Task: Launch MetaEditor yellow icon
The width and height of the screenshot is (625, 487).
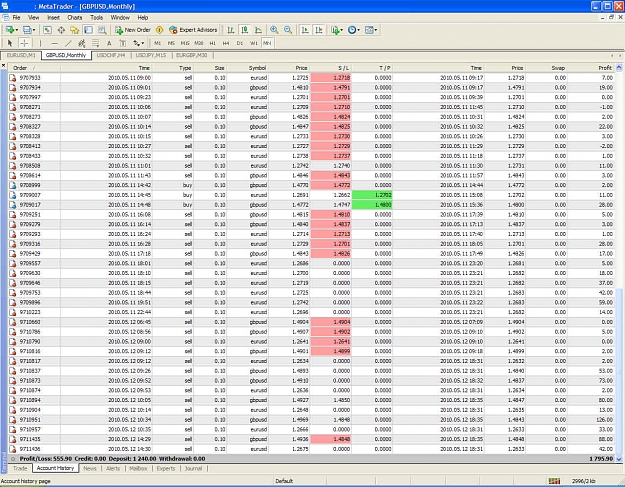Action: (x=159, y=30)
